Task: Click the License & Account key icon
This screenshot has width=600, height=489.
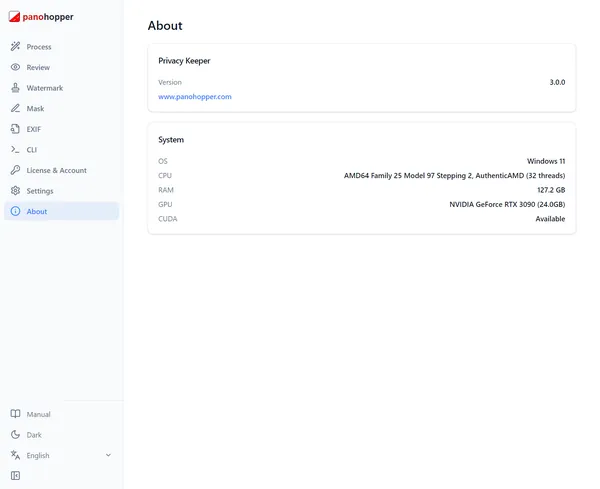Action: [15, 170]
